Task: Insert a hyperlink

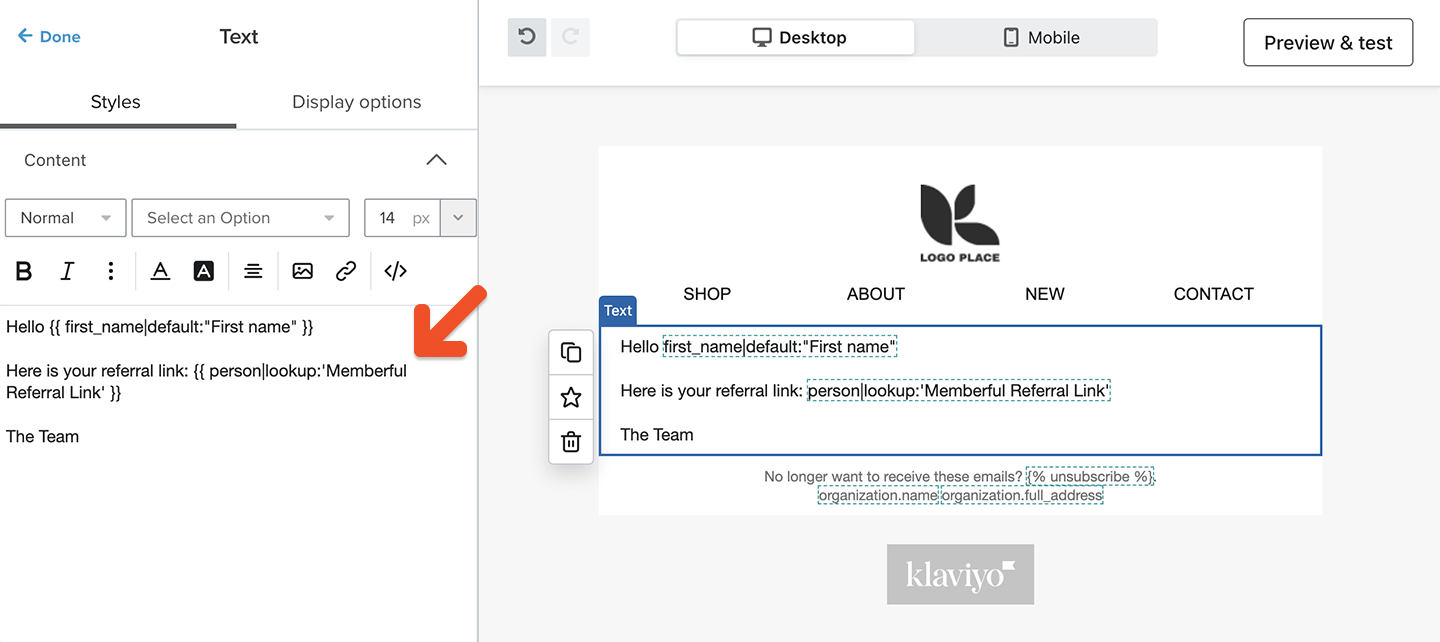Action: pyautogui.click(x=346, y=271)
